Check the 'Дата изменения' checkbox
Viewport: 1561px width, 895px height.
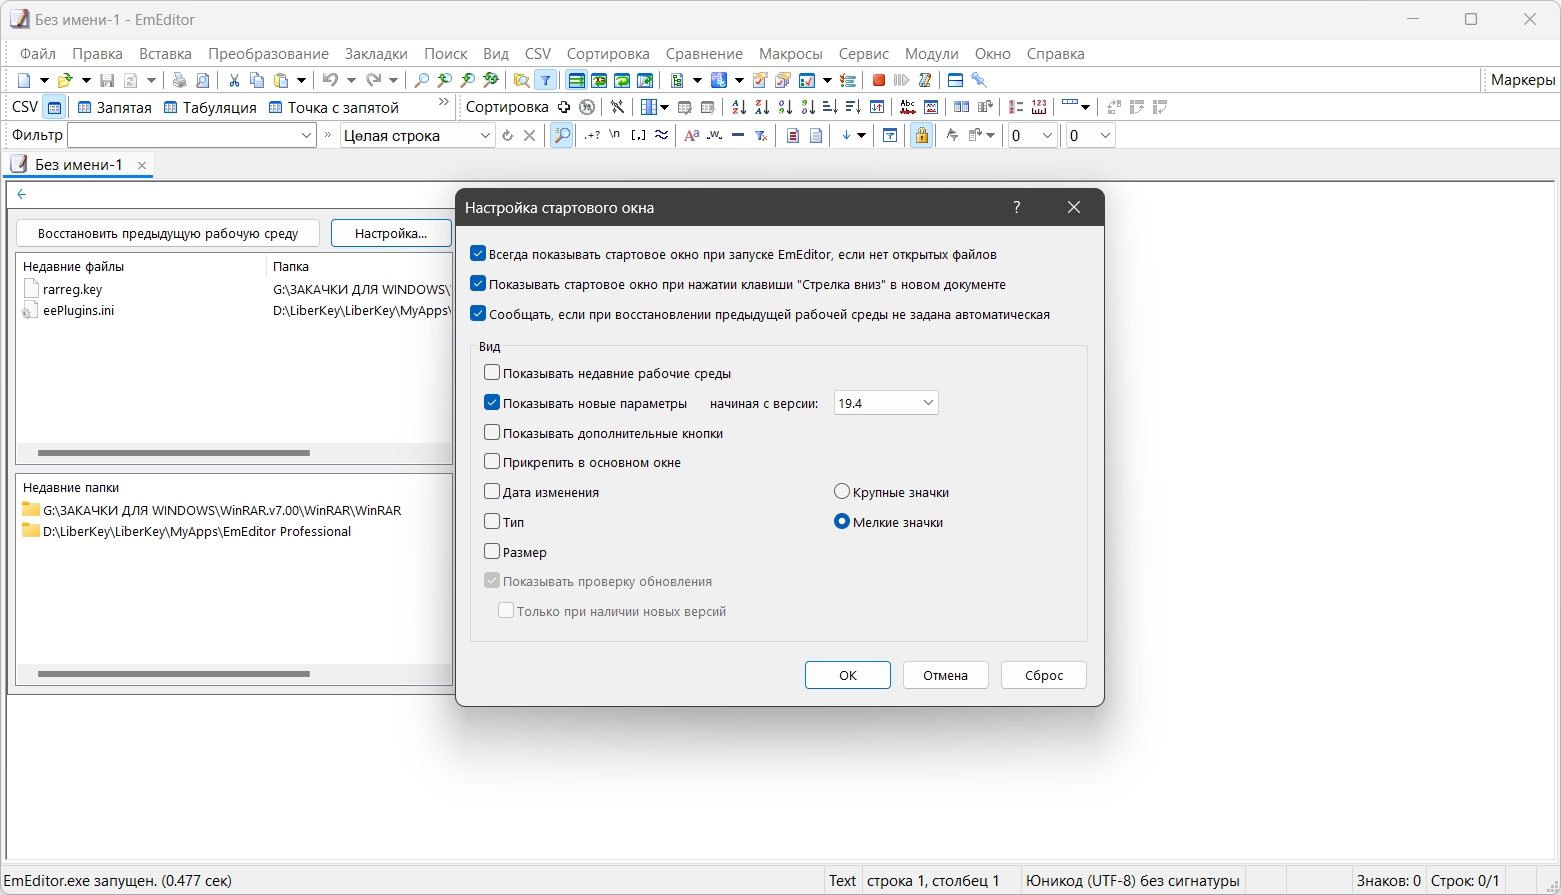[492, 492]
